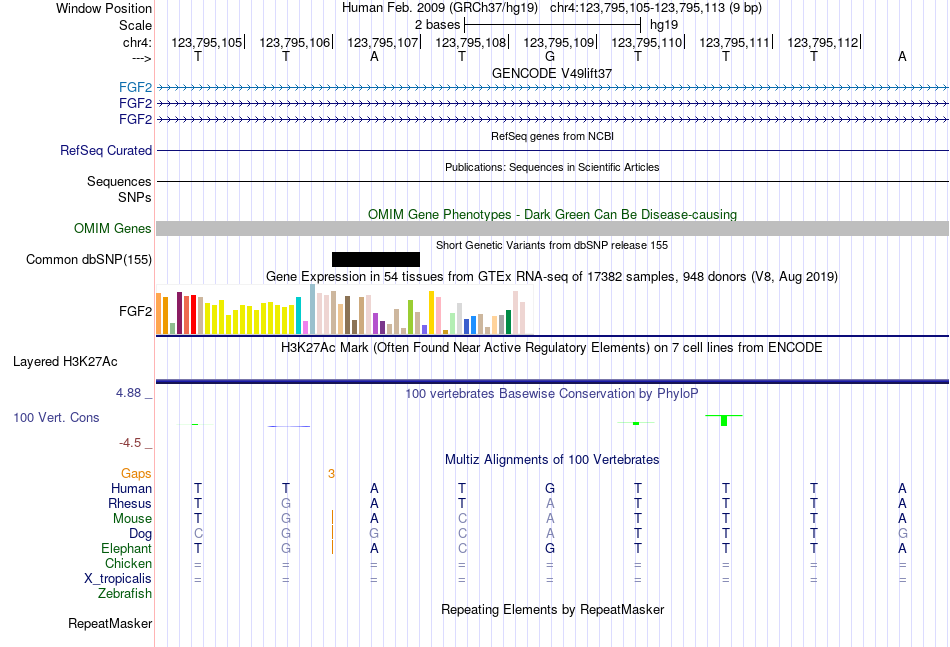This screenshot has width=950, height=647.
Task: Click the SNPs track label
Action: [x=135, y=197]
